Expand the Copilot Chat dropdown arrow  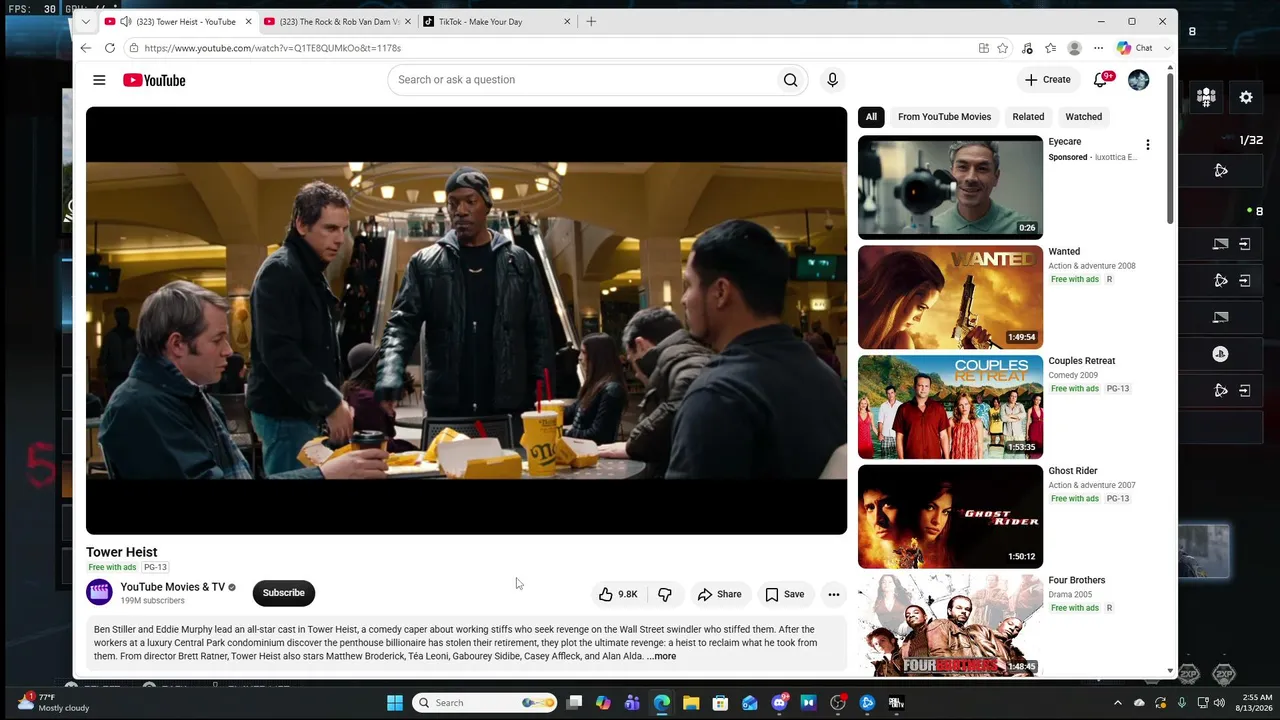(1167, 48)
